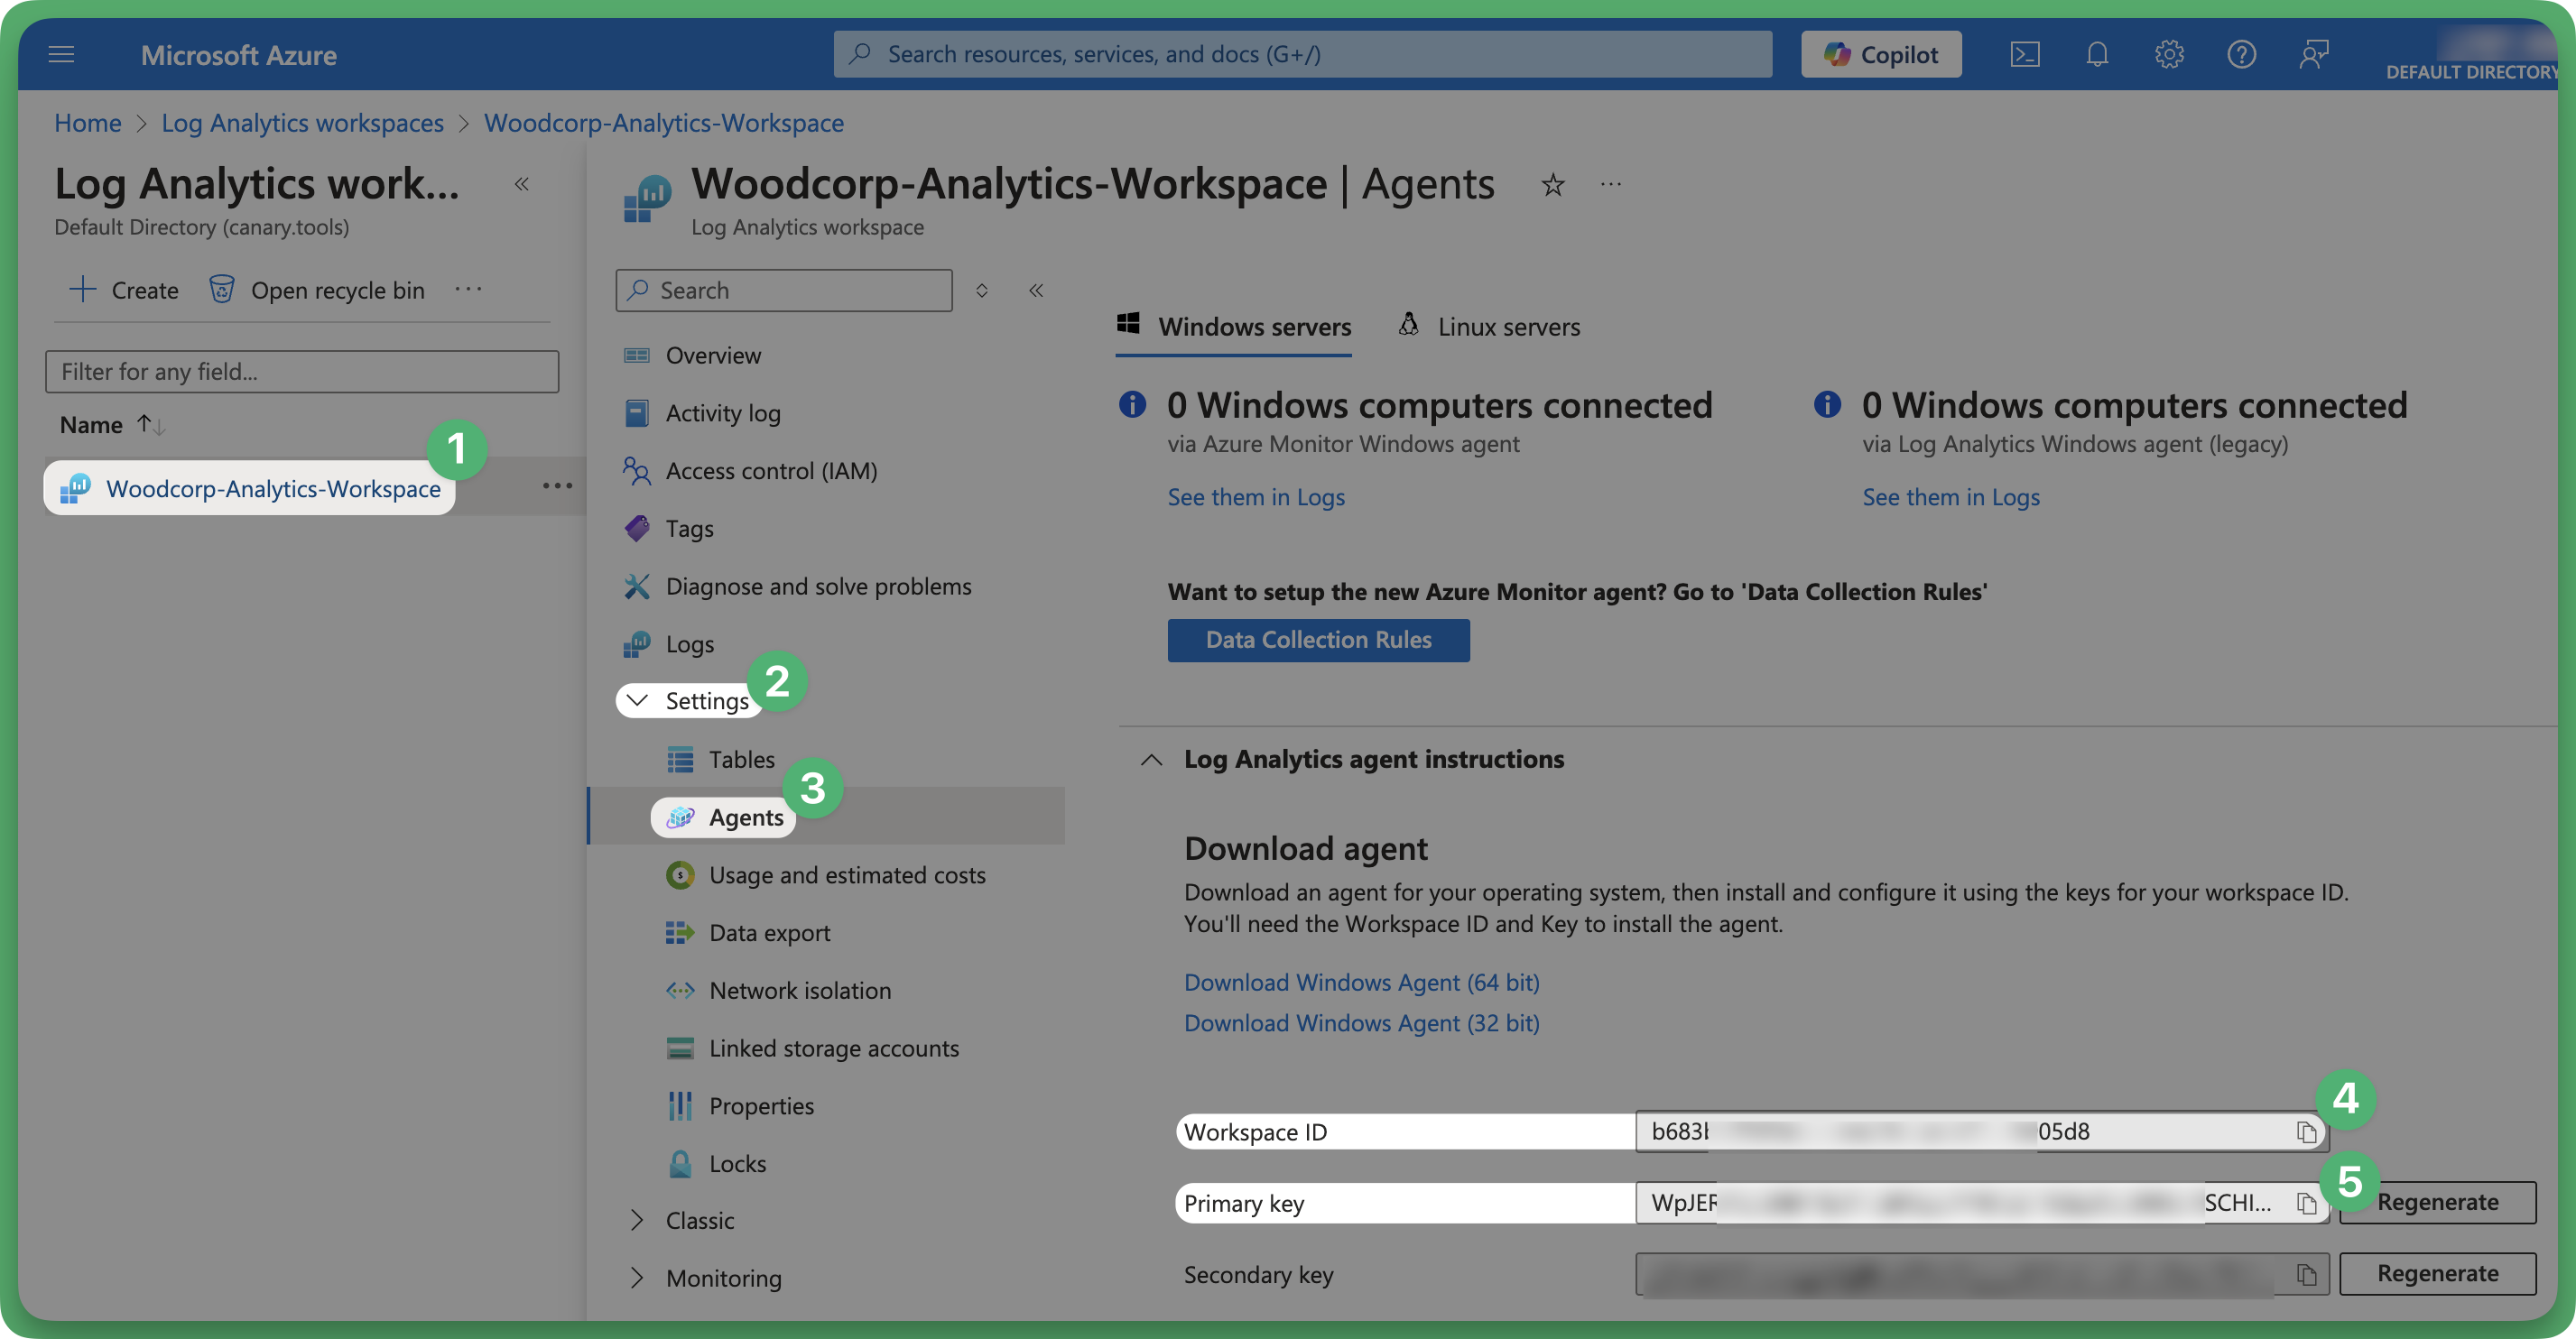This screenshot has width=2576, height=1339.
Task: Sort list by Name column
Action: [111, 424]
